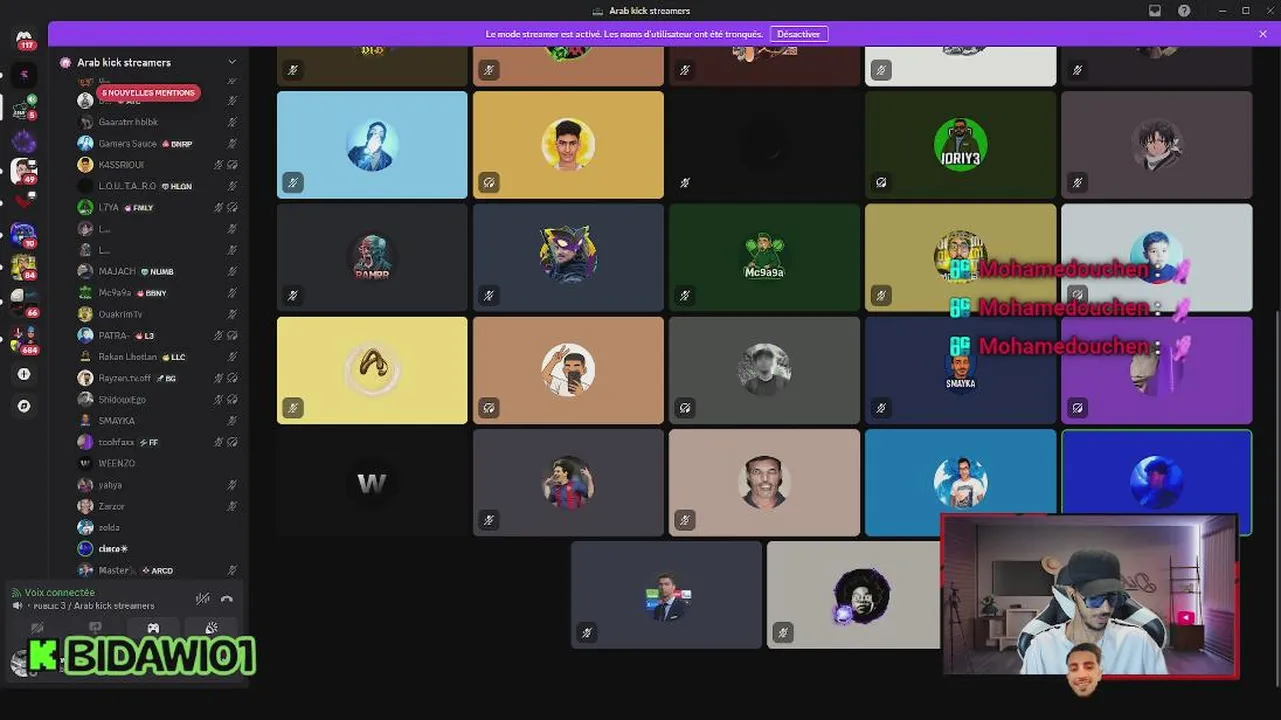Focus the light blue tile with anime avatar
The height and width of the screenshot is (720, 1281).
372,145
